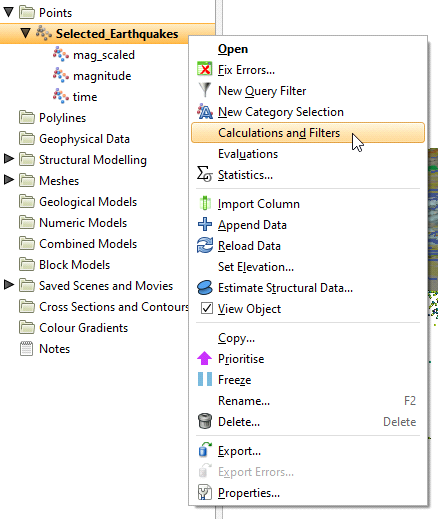The image size is (438, 519).
Task: Collapse the Selected_Earthquakes tree node
Action: [25, 33]
